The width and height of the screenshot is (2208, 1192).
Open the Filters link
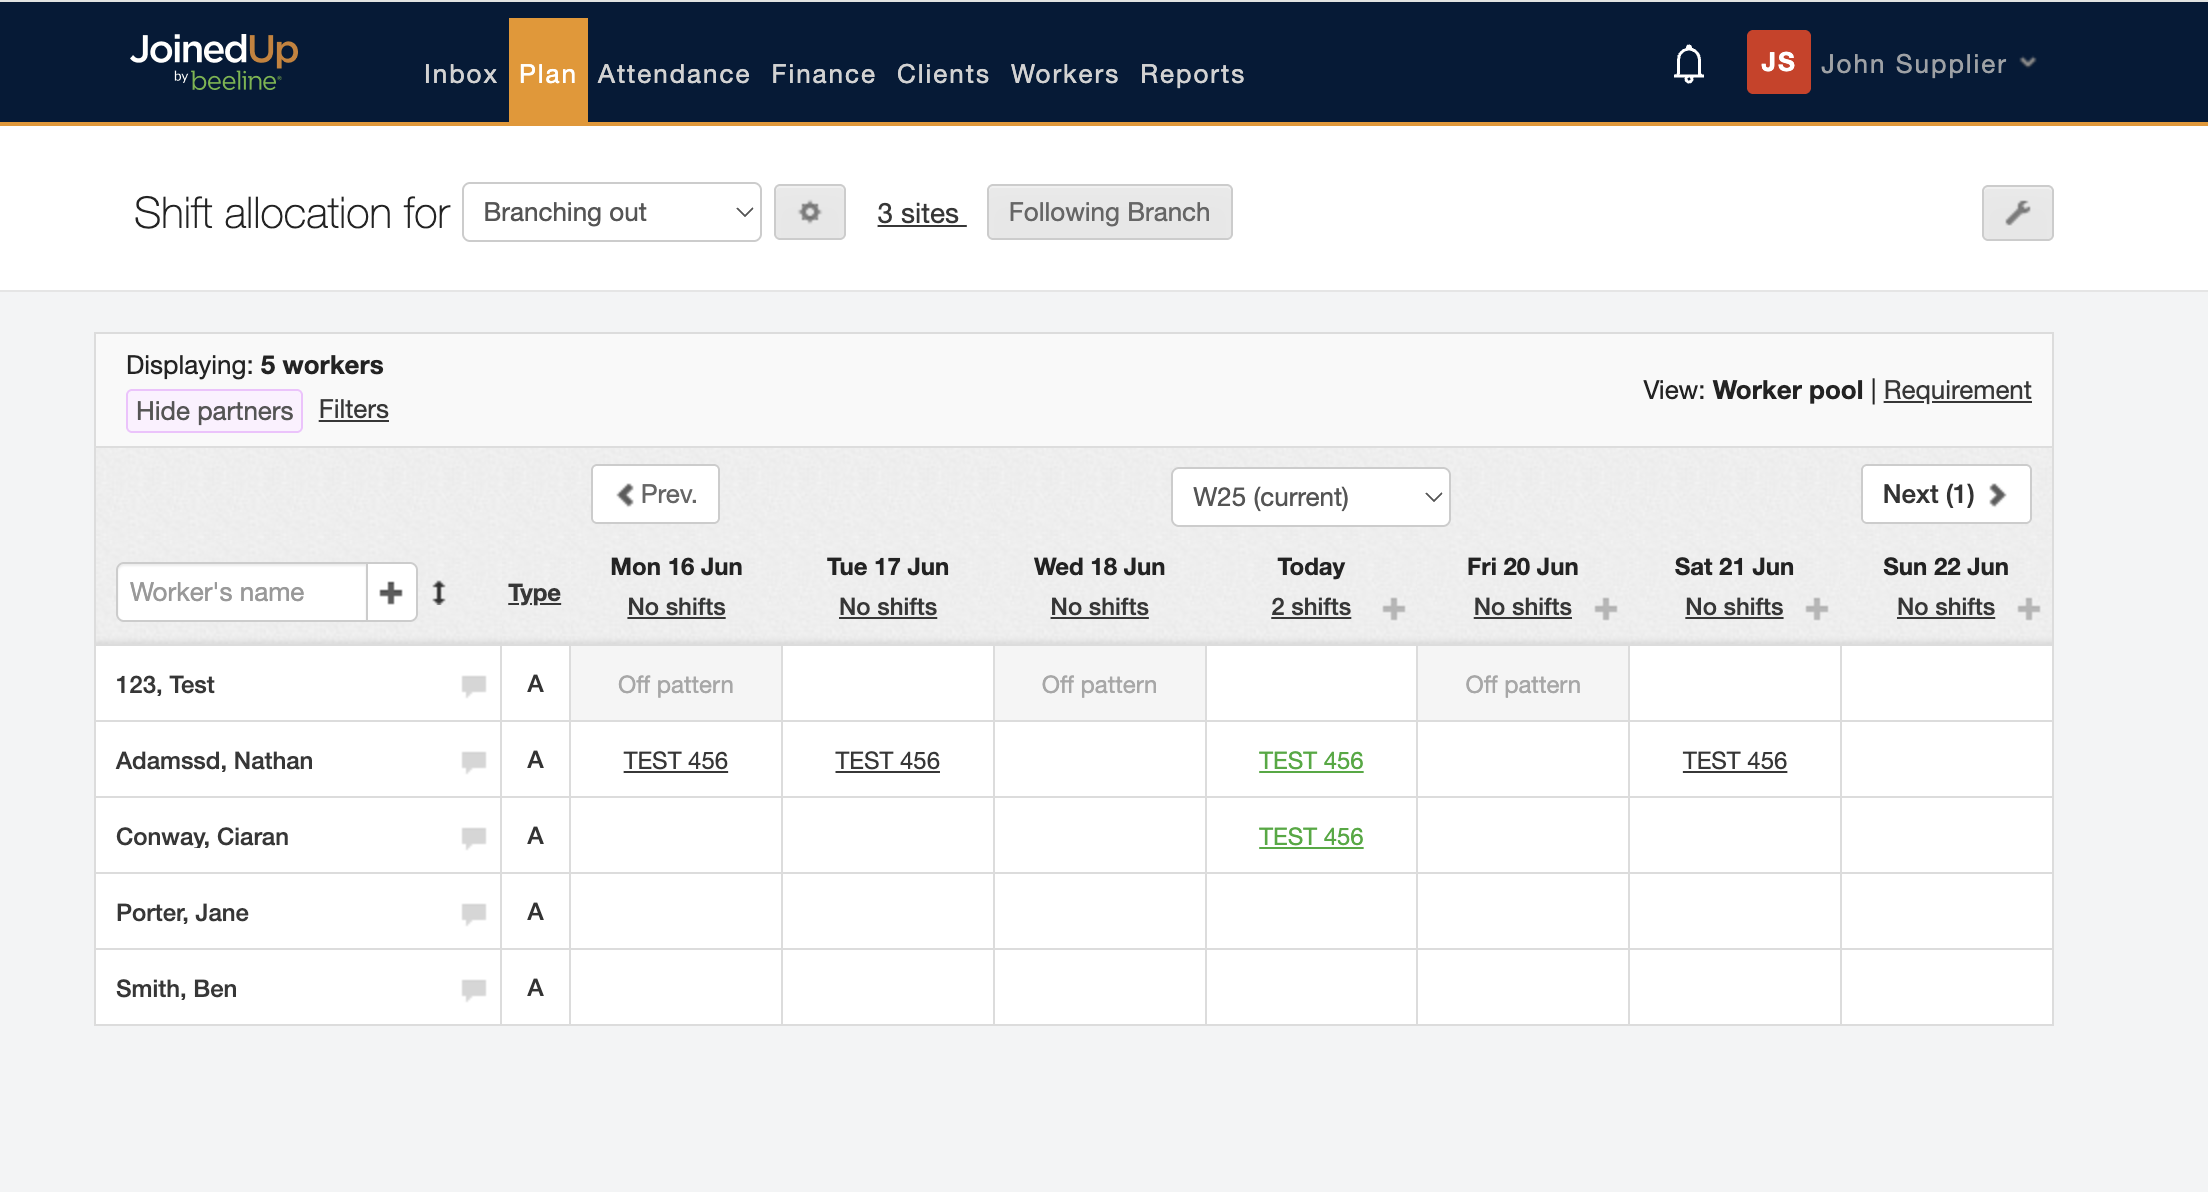pyautogui.click(x=353, y=409)
